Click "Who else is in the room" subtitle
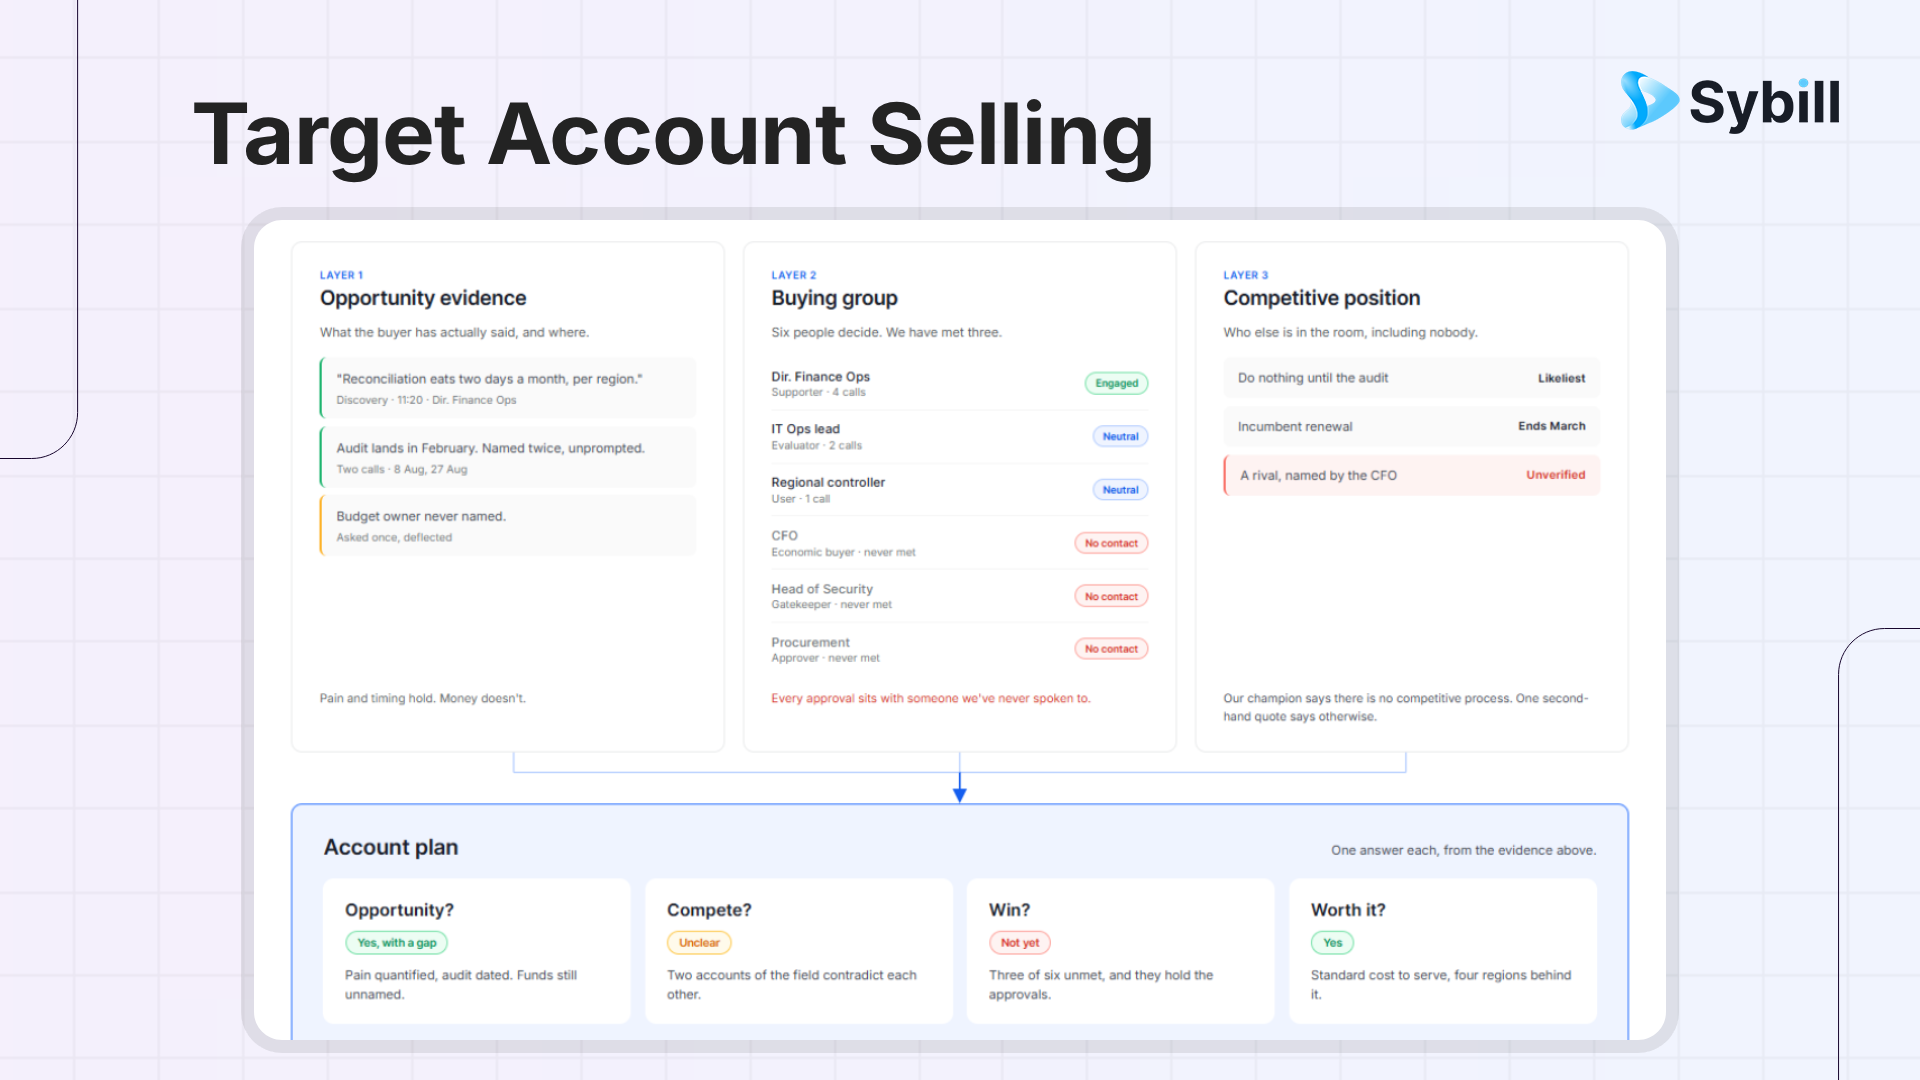Image resolution: width=1920 pixels, height=1080 pixels. pyautogui.click(x=1350, y=332)
